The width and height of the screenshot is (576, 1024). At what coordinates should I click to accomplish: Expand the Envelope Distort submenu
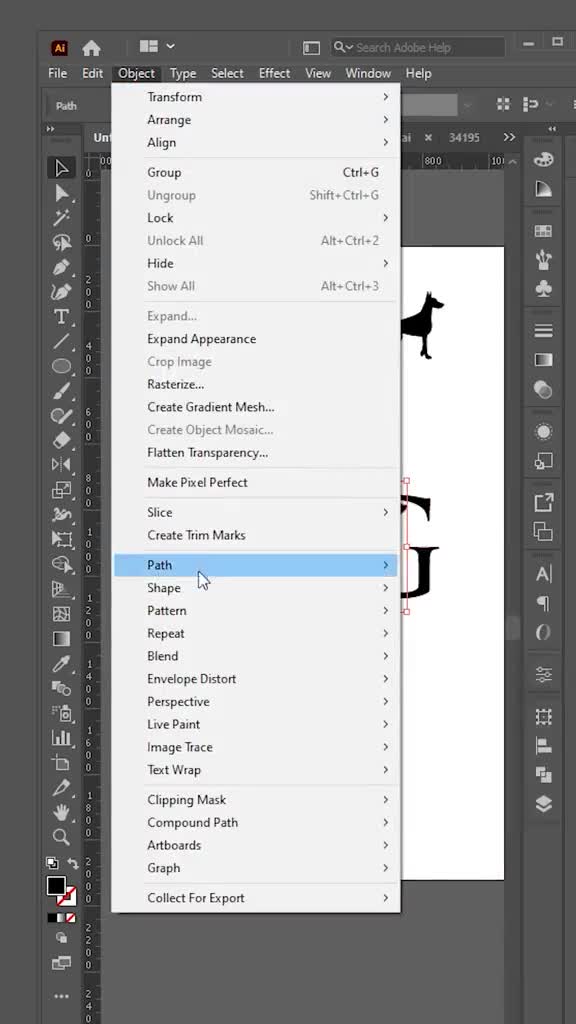click(x=256, y=679)
